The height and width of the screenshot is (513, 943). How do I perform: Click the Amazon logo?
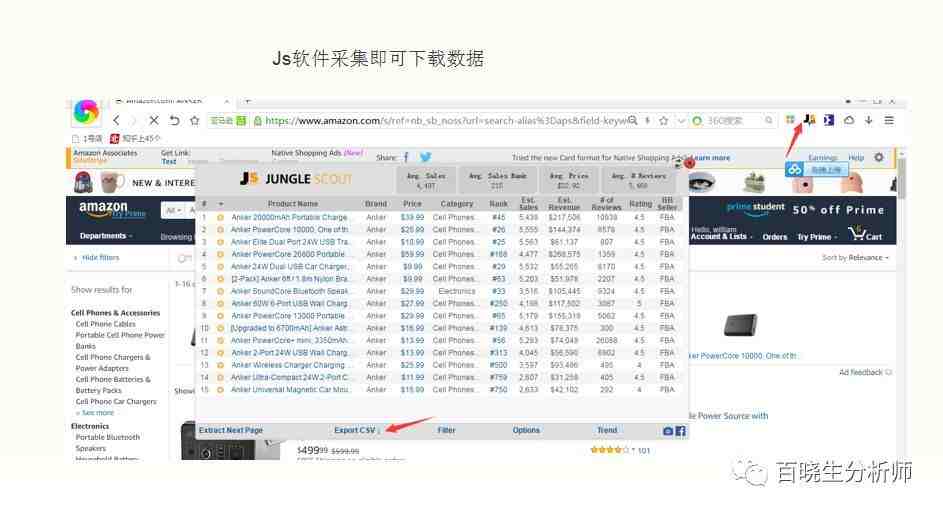pyautogui.click(x=103, y=209)
